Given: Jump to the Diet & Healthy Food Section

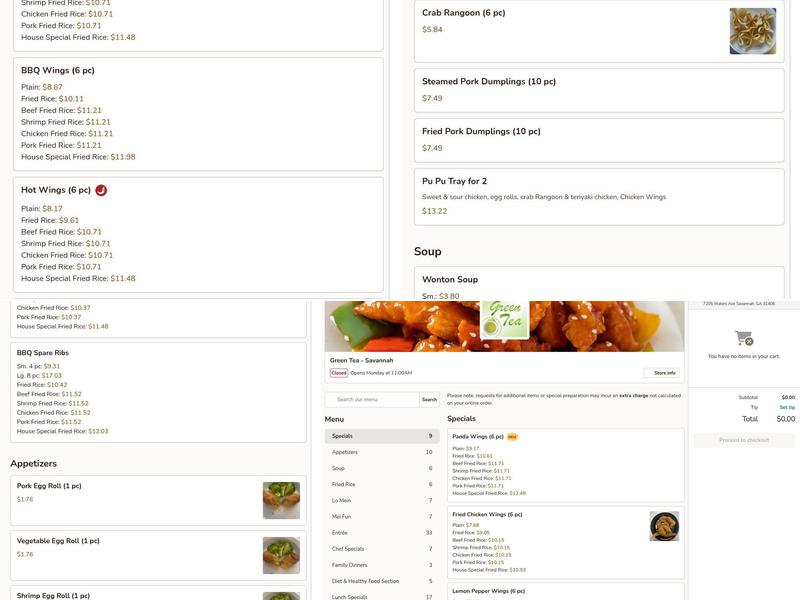Looking at the screenshot, I should point(382,581).
